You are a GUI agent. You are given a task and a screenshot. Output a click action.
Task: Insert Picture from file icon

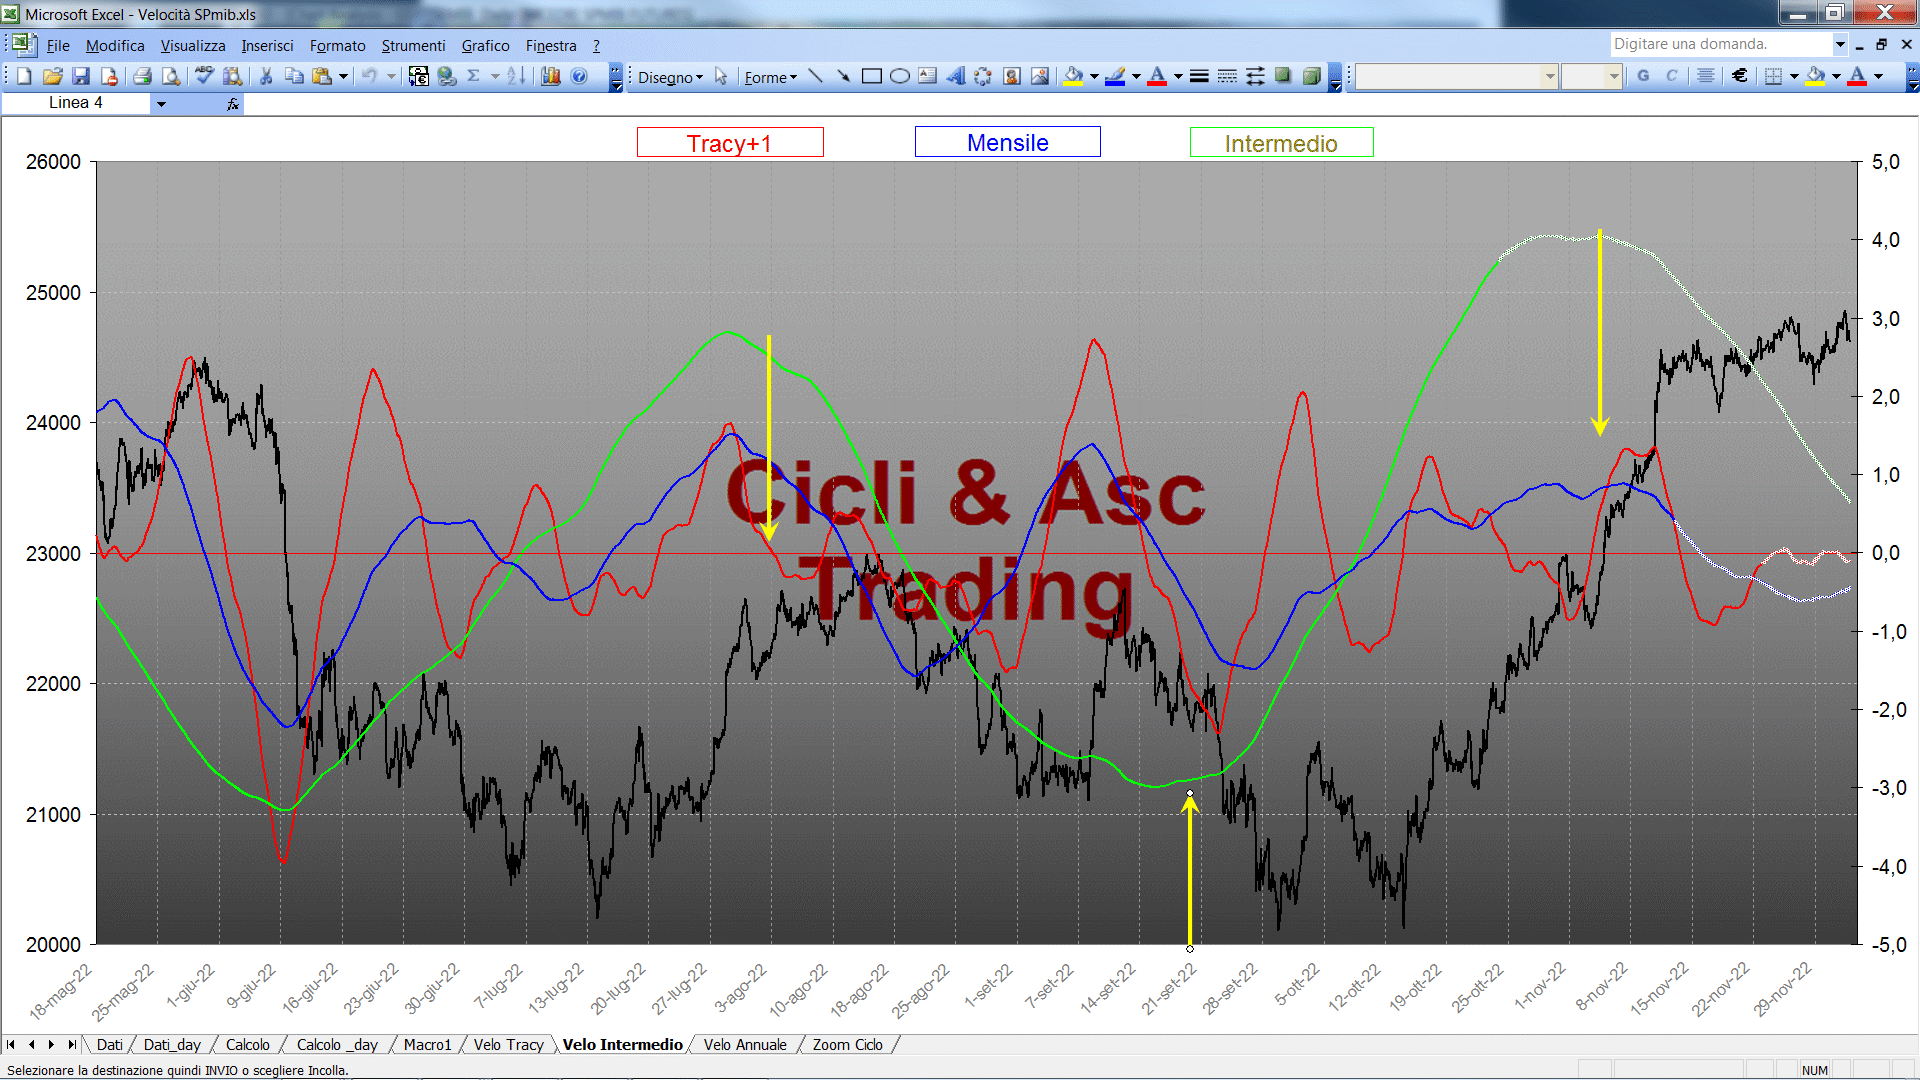point(1040,76)
